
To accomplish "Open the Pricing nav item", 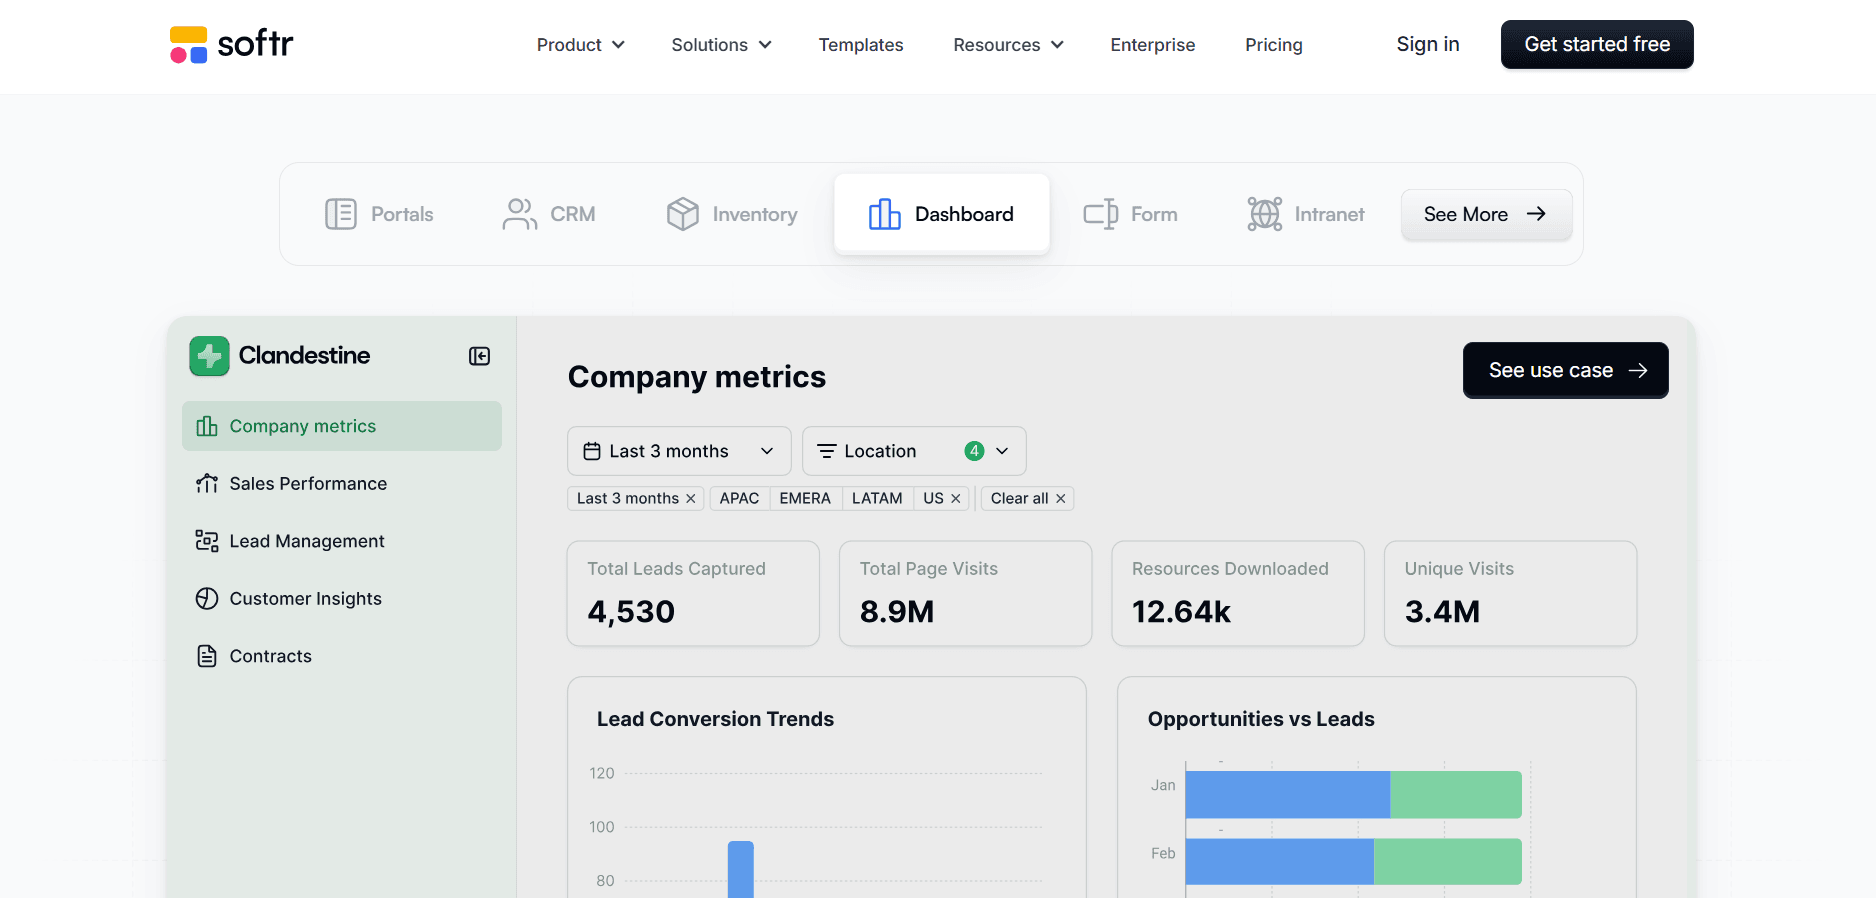I will point(1274,45).
